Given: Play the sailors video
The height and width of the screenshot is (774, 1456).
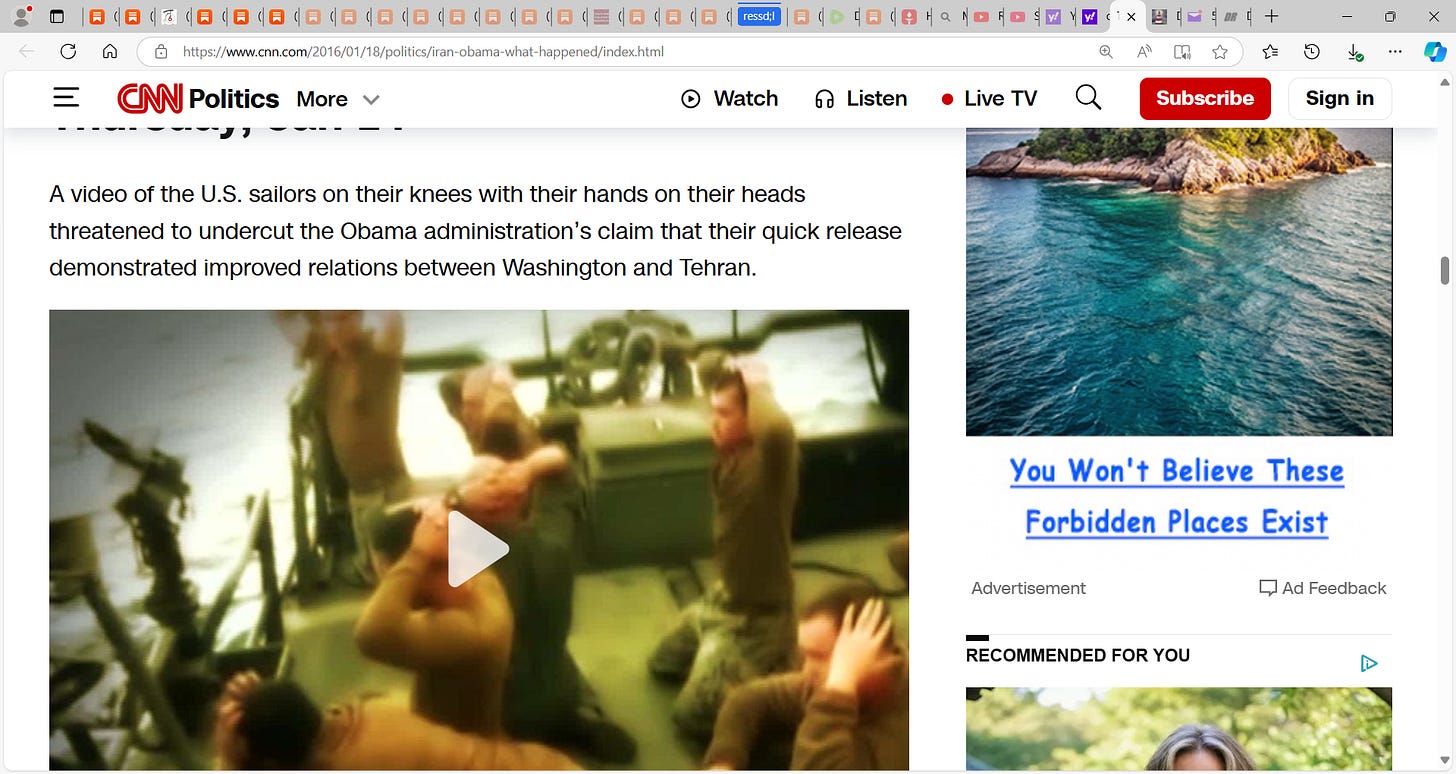Looking at the screenshot, I should coord(478,549).
